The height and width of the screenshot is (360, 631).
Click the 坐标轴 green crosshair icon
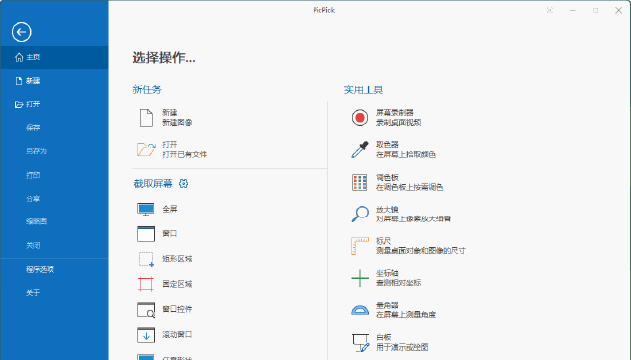tap(360, 278)
